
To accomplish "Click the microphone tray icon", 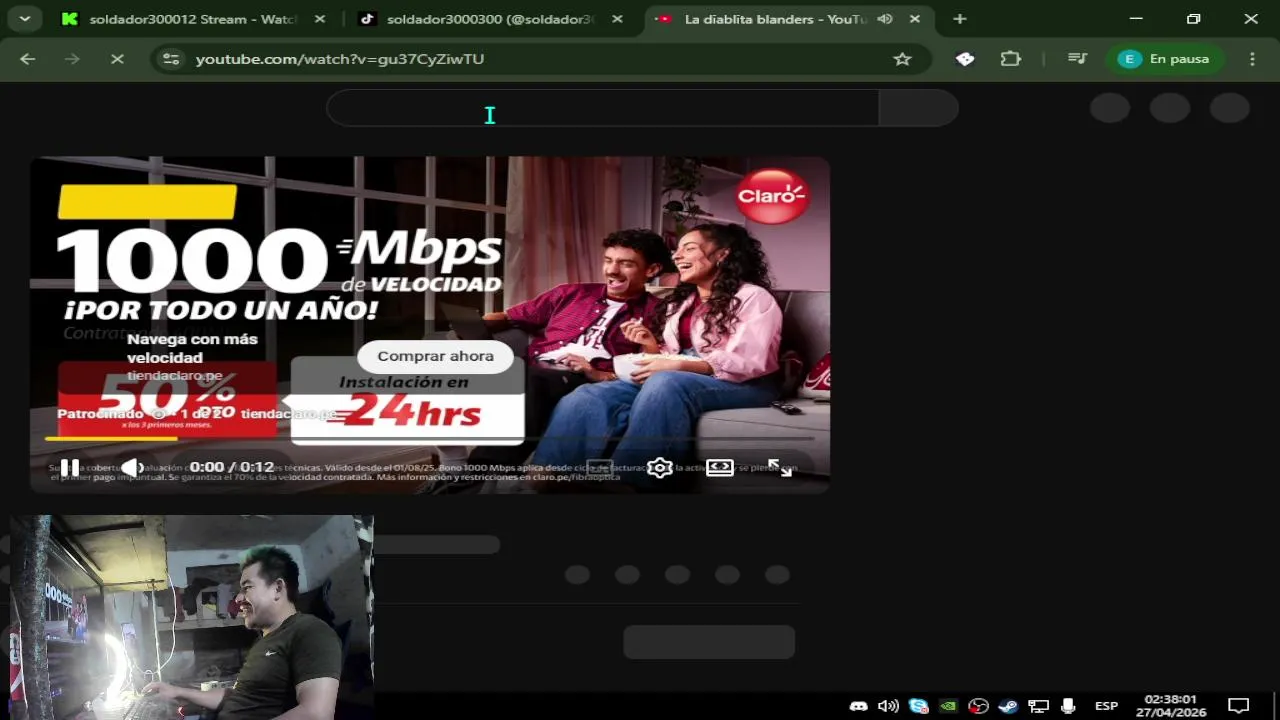I will pos(1068,706).
